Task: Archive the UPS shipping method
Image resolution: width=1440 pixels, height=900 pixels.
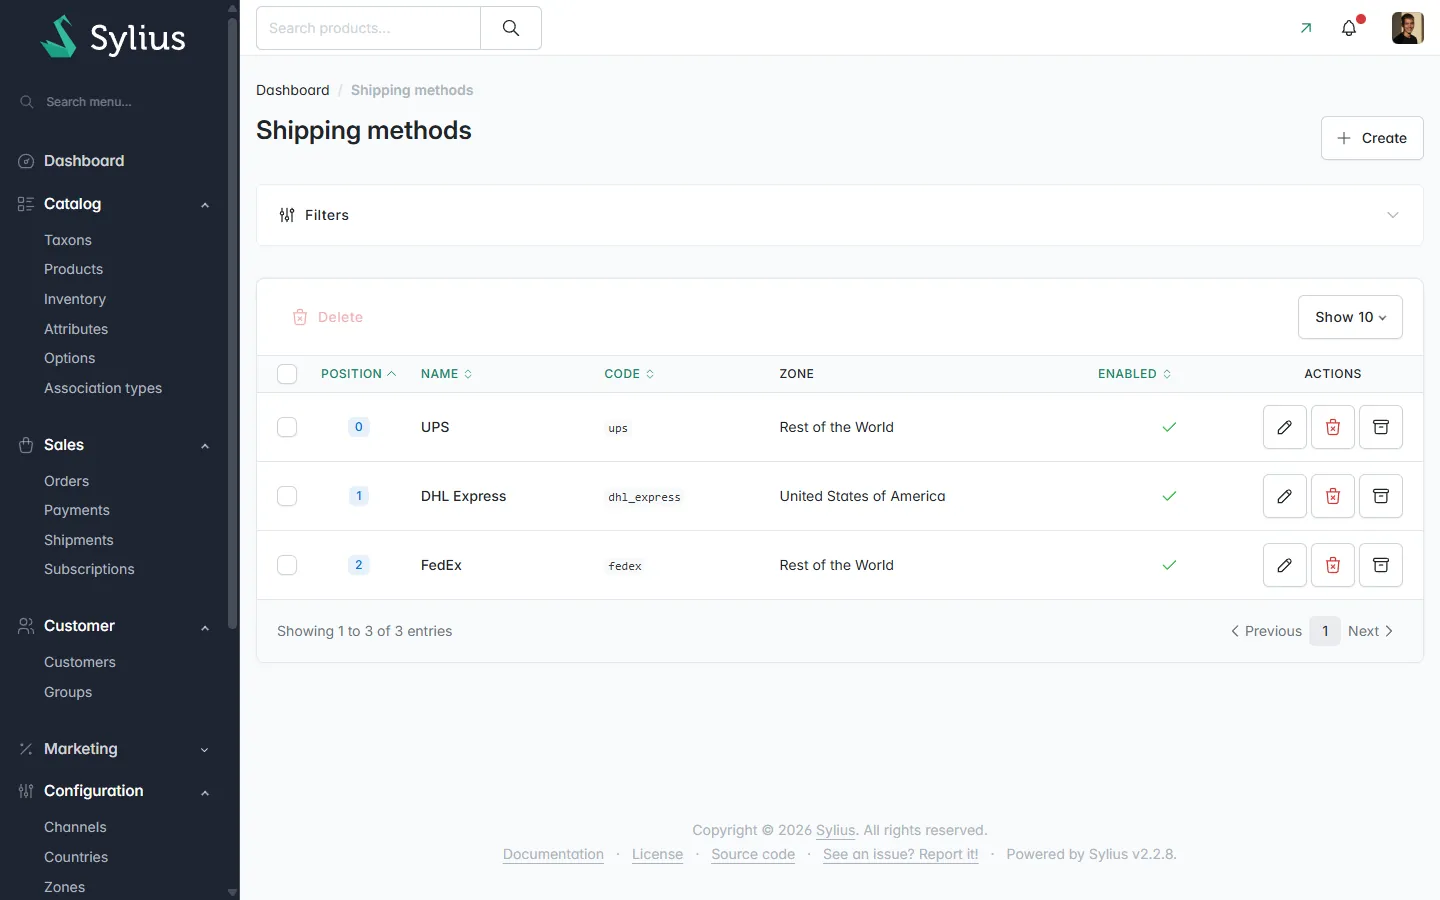Action: (1381, 427)
